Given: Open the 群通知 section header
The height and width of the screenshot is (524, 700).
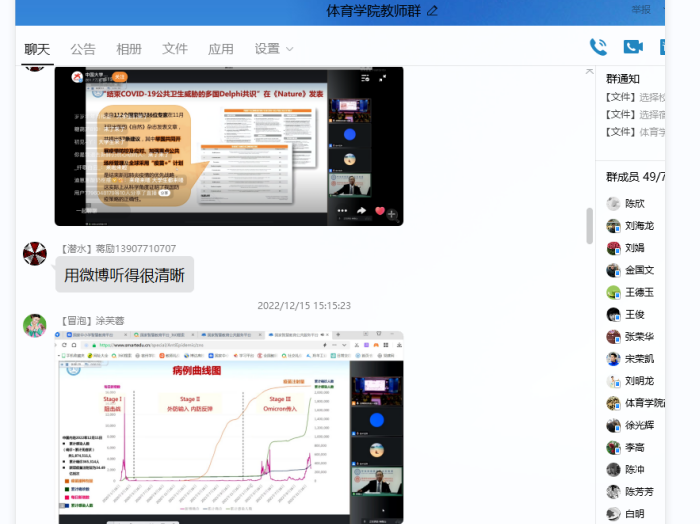Looking at the screenshot, I should click(x=623, y=79).
